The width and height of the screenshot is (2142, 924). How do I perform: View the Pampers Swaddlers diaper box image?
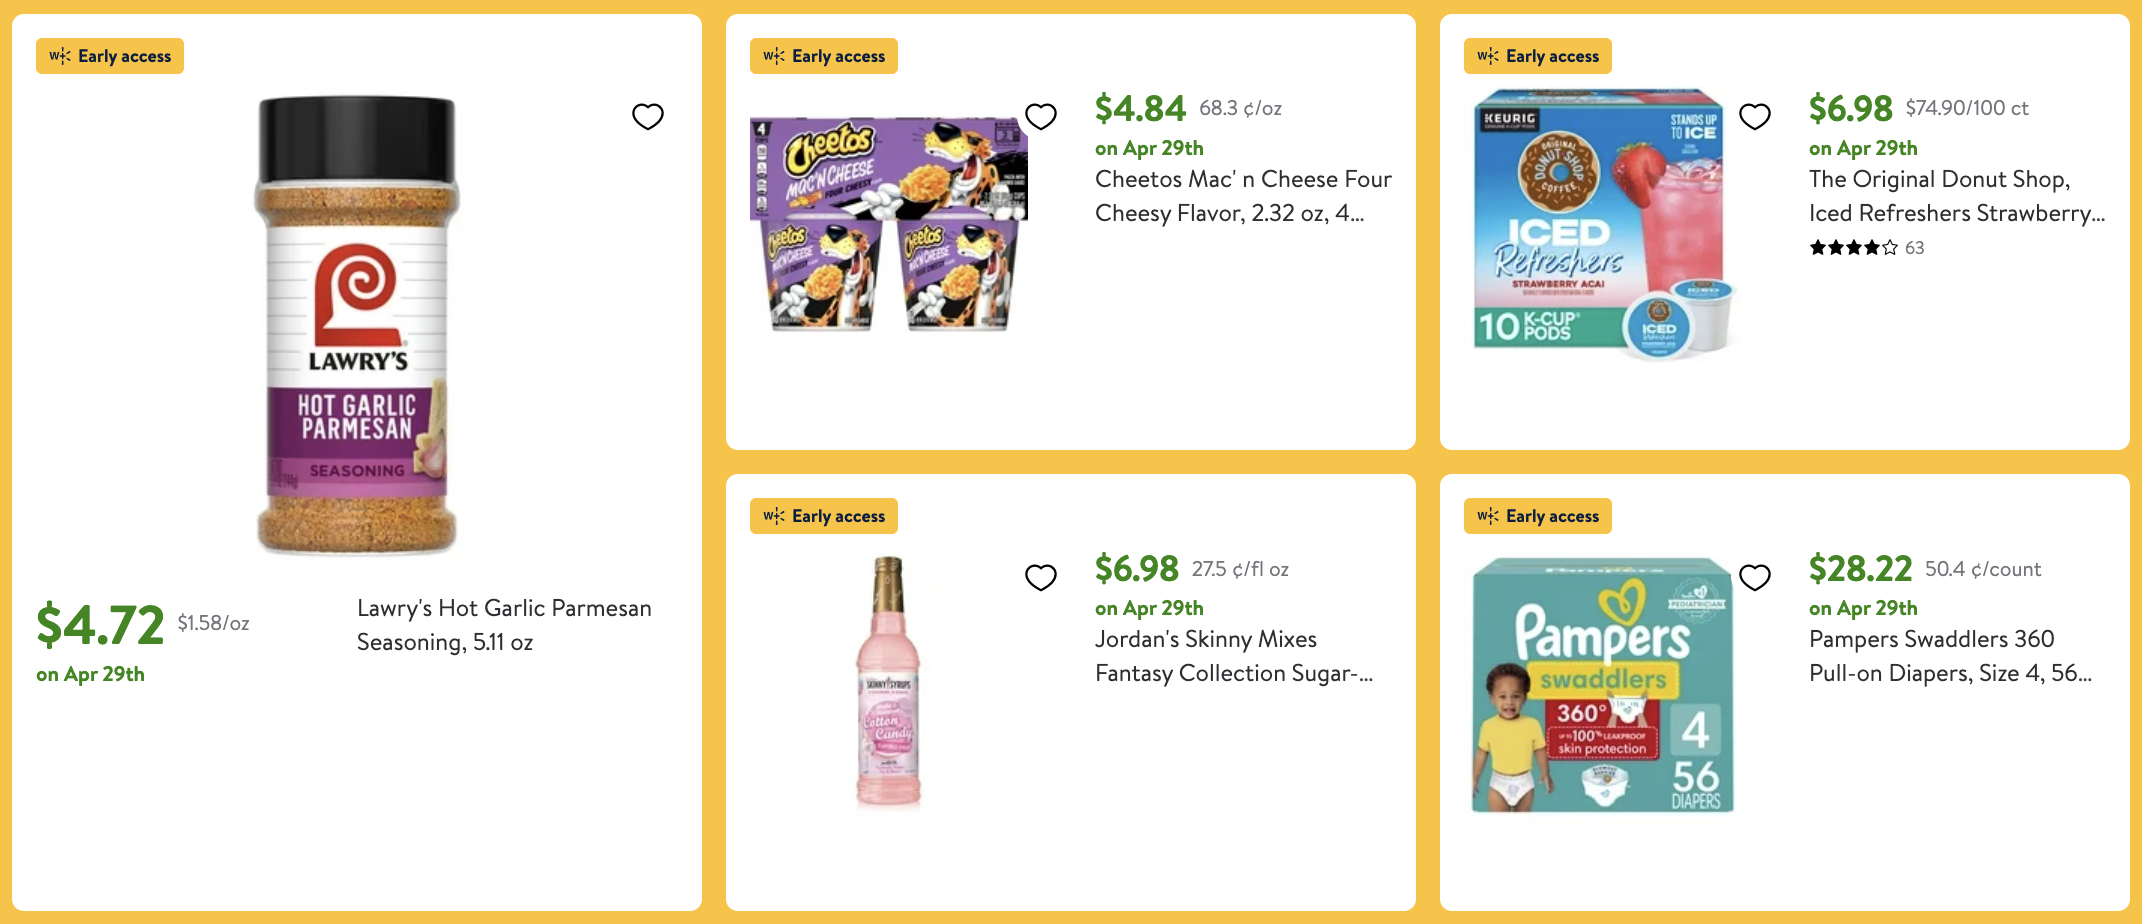click(x=1602, y=685)
